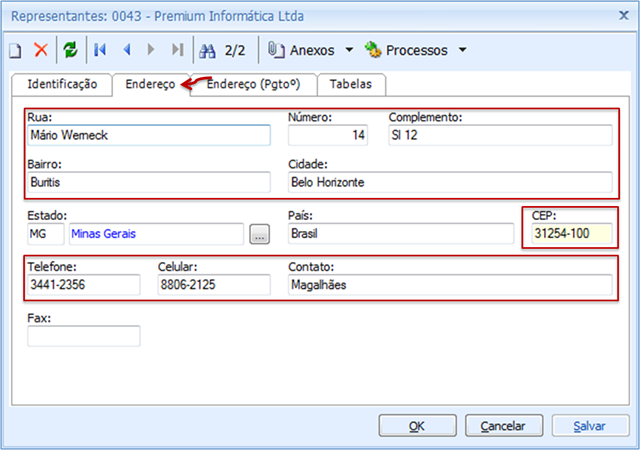Click the País field with Brasil

(x=401, y=234)
